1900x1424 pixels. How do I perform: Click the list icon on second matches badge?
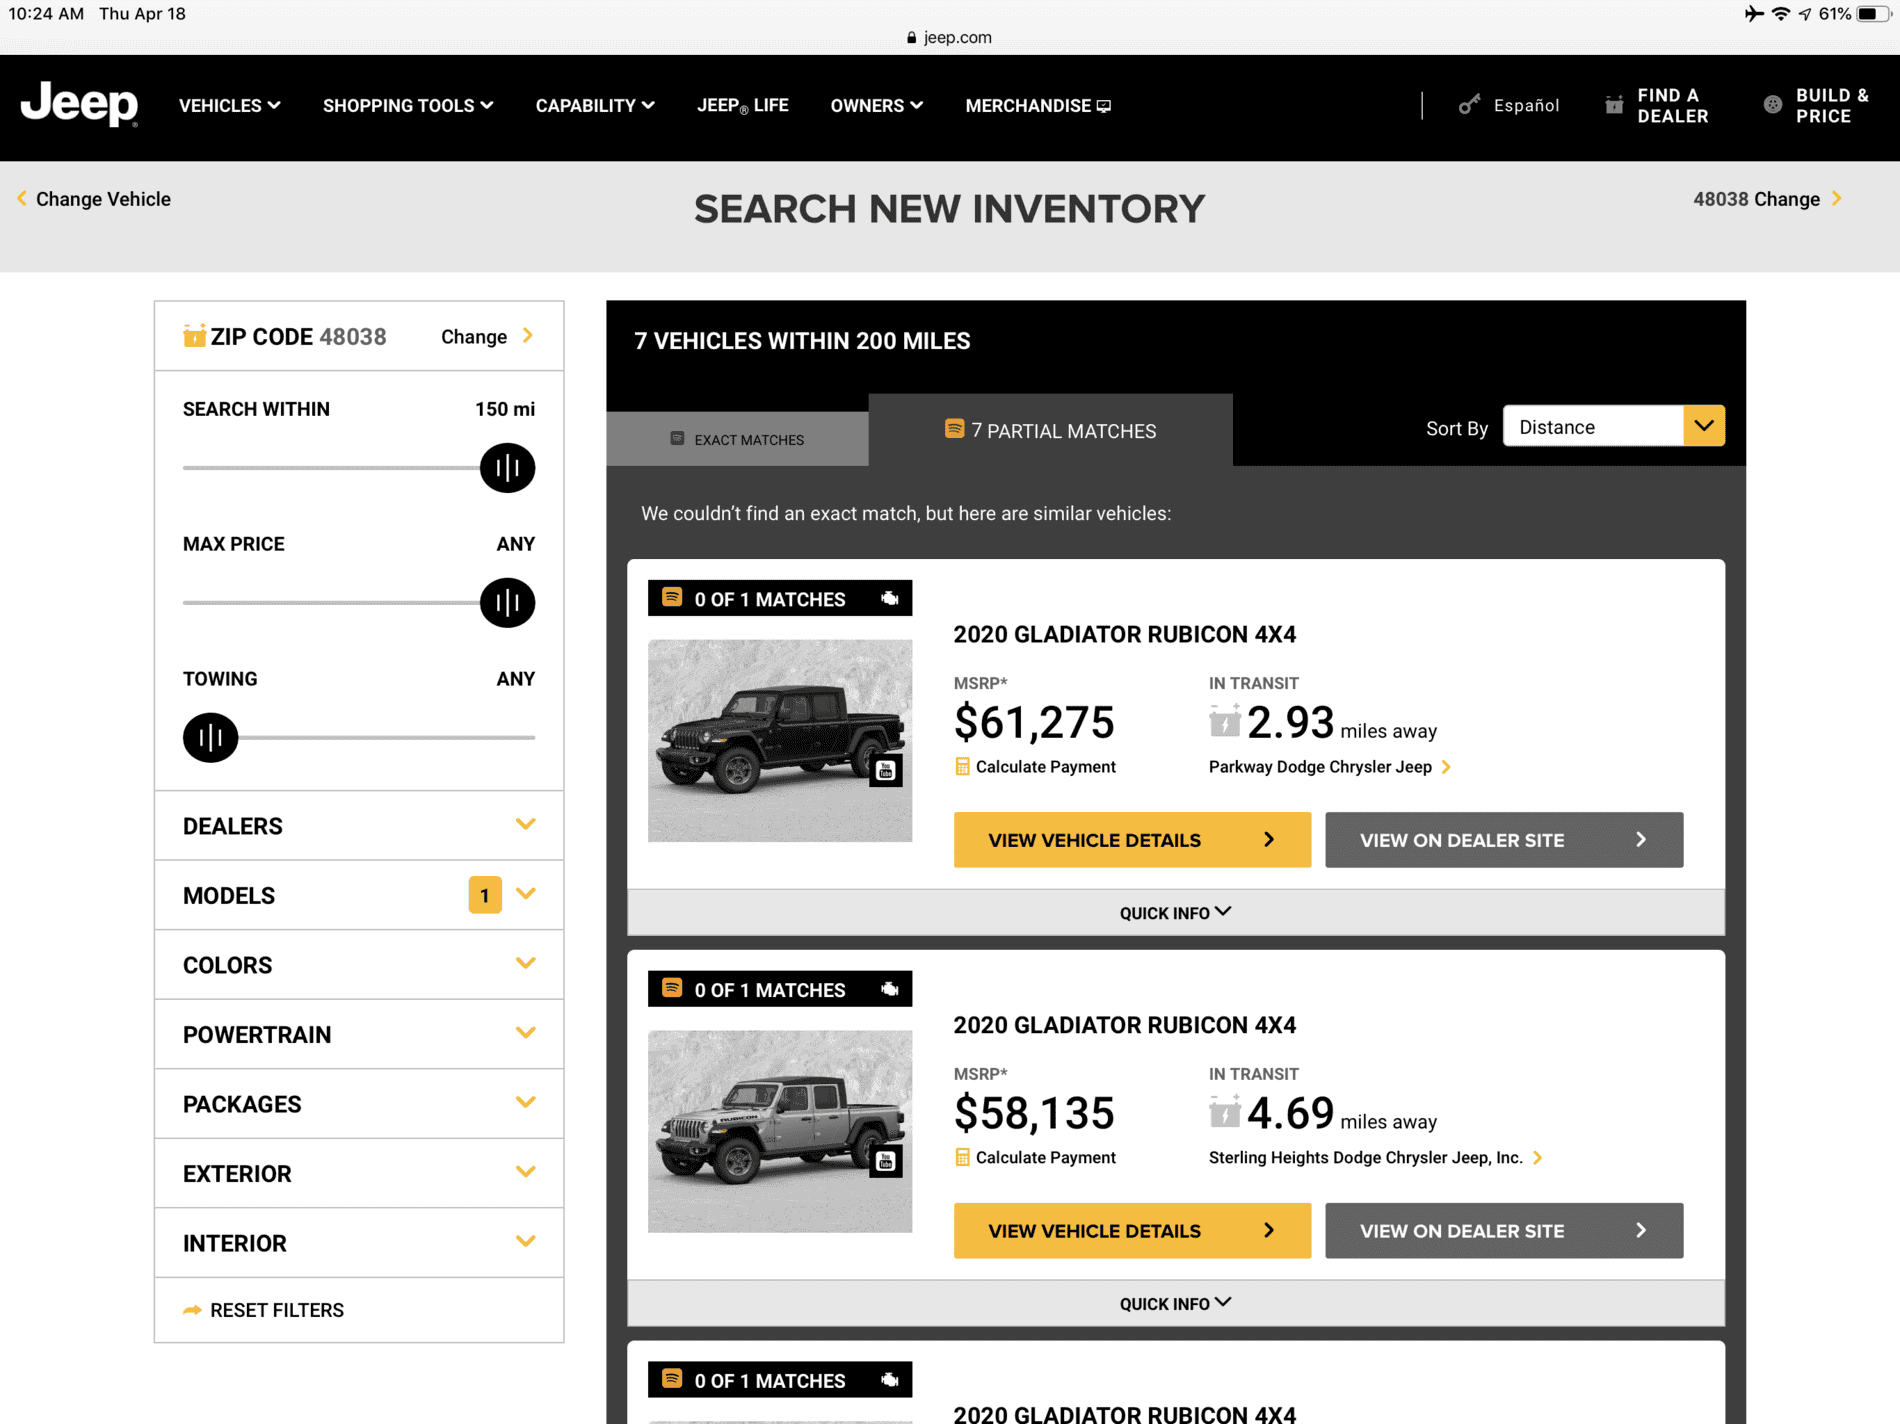(672, 988)
